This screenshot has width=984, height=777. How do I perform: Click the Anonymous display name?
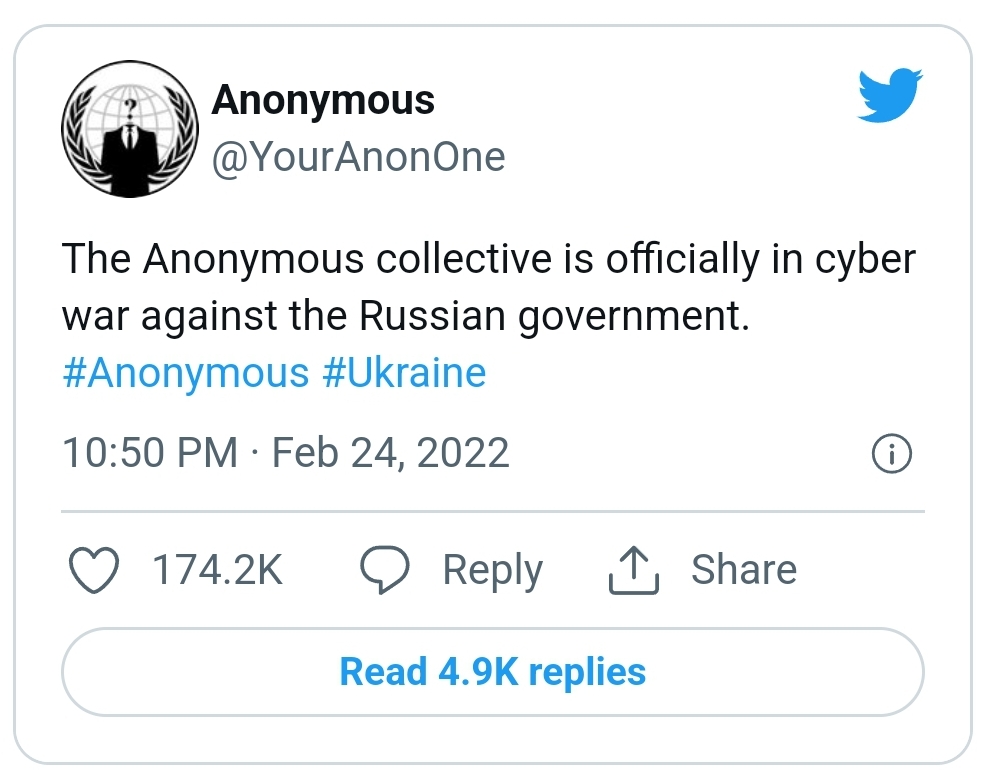point(323,100)
